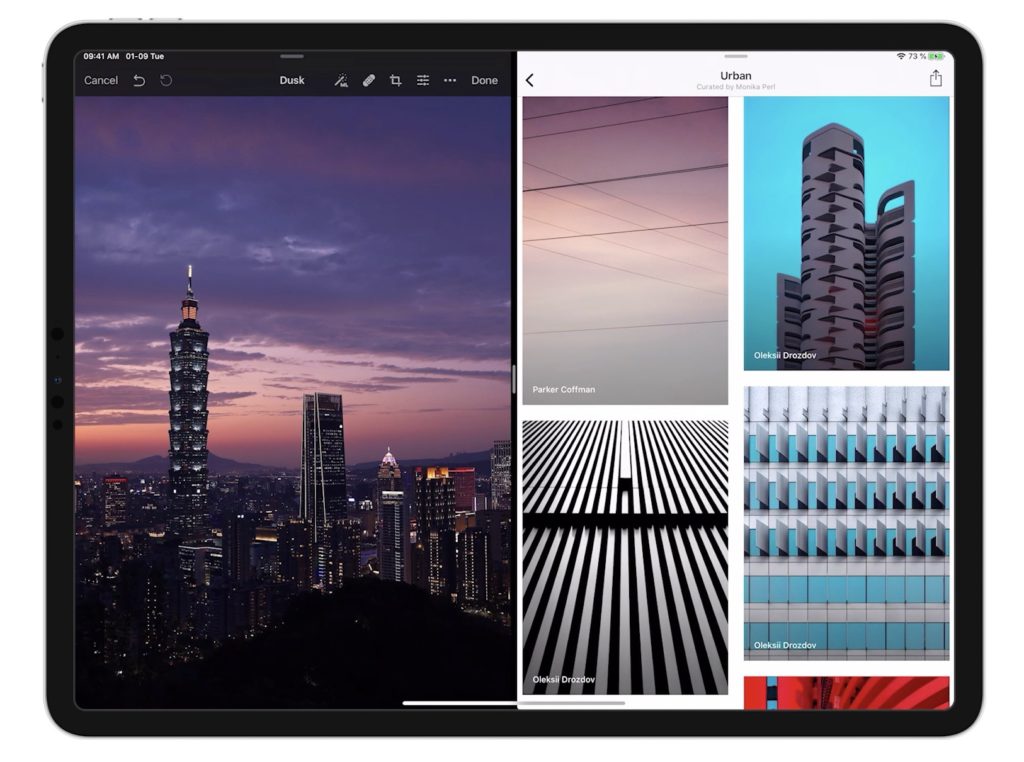Open the adjustments sliders panel

[425, 81]
